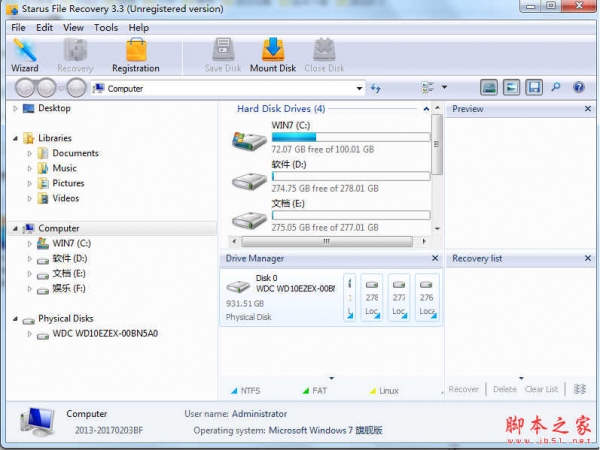Open the Edit menu
The image size is (600, 450).
click(x=44, y=28)
